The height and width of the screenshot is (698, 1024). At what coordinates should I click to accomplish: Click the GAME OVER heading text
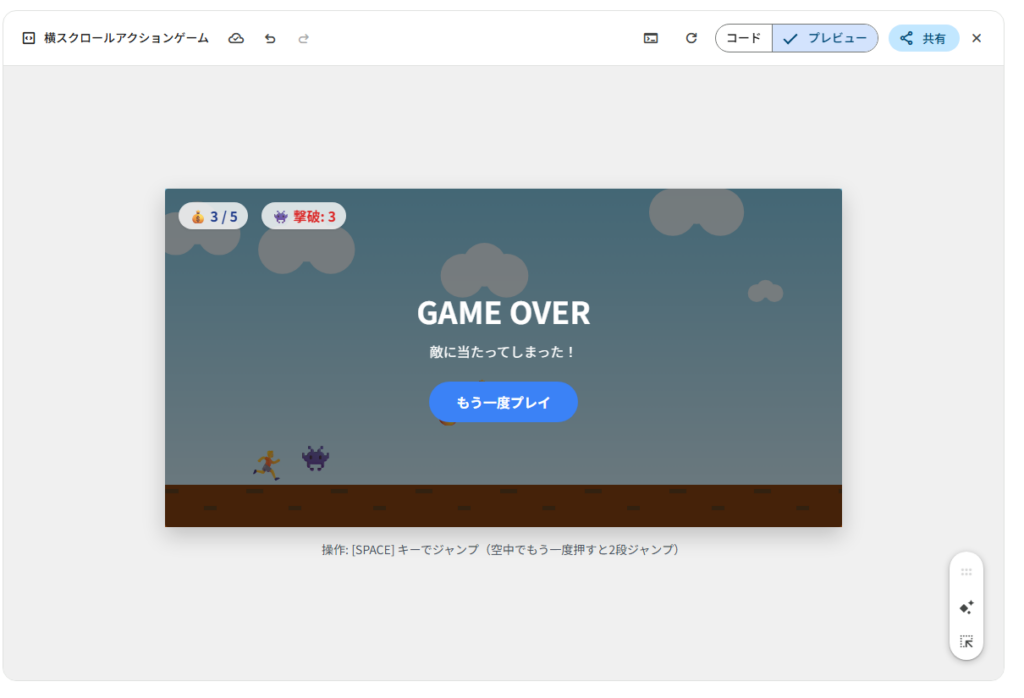[503, 313]
